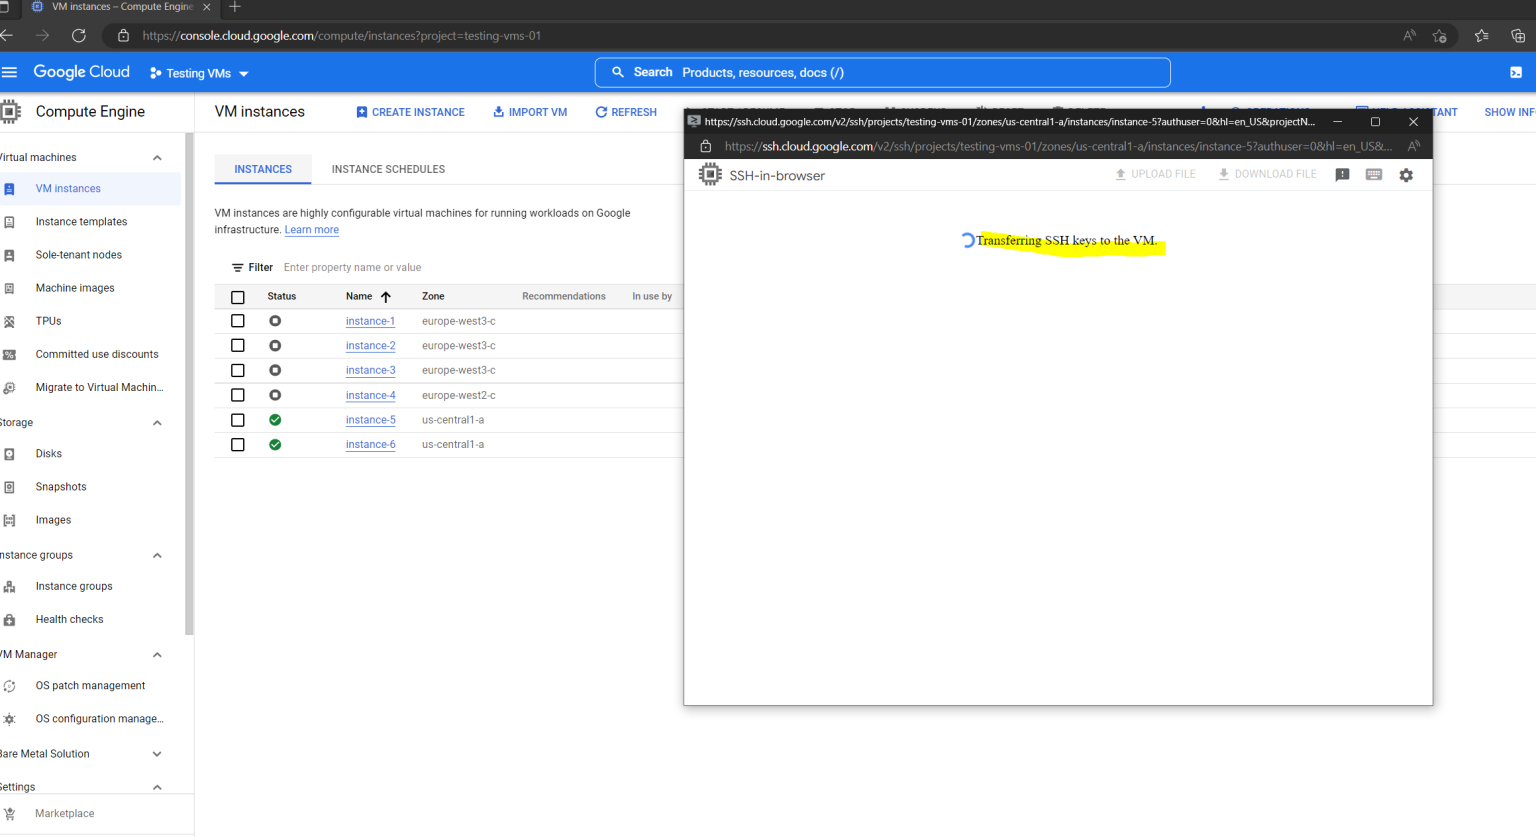Open the Google Cloud navigation hamburger menu
The image size is (1536, 837).
10,72
